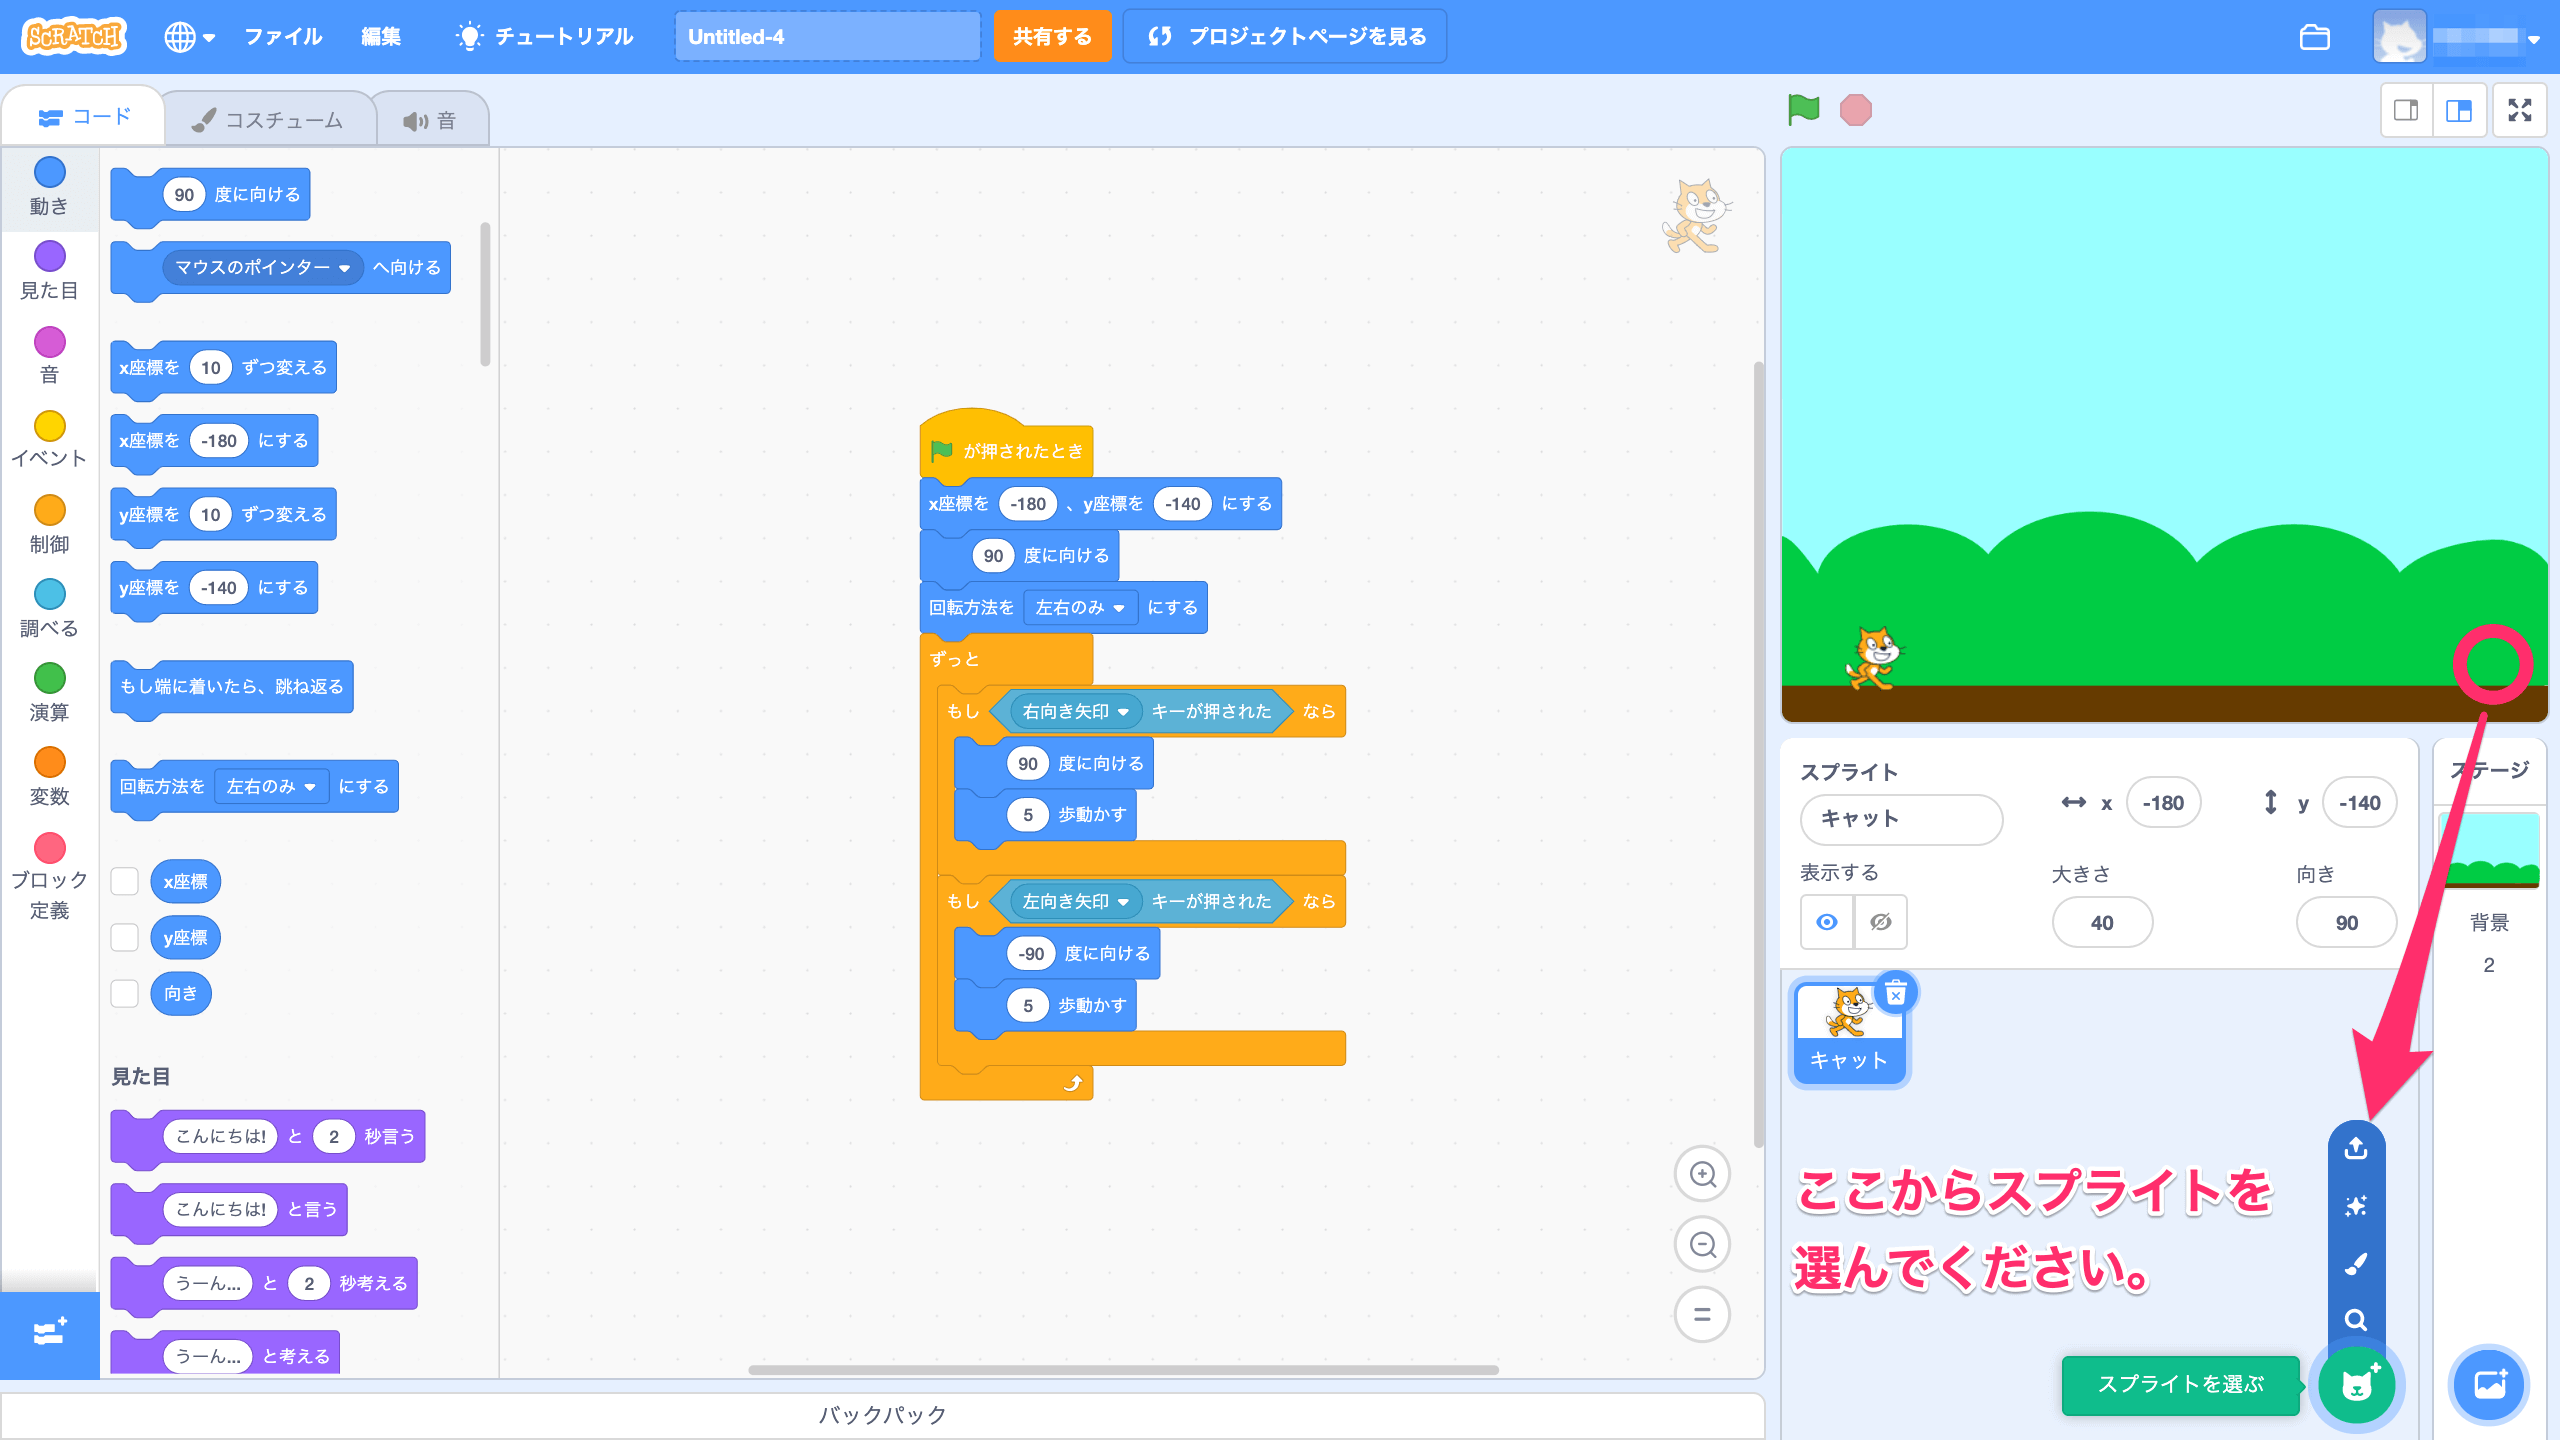This screenshot has height=1440, width=2560.
Task: Switch to large stage layout
Action: pos(2458,110)
